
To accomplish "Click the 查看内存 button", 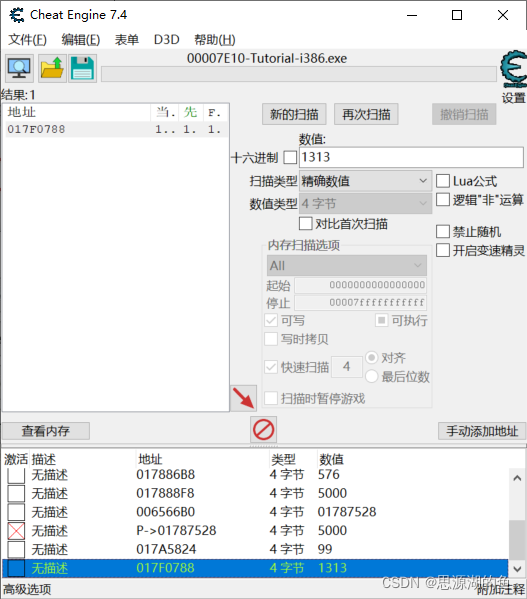I will pyautogui.click(x=46, y=431).
